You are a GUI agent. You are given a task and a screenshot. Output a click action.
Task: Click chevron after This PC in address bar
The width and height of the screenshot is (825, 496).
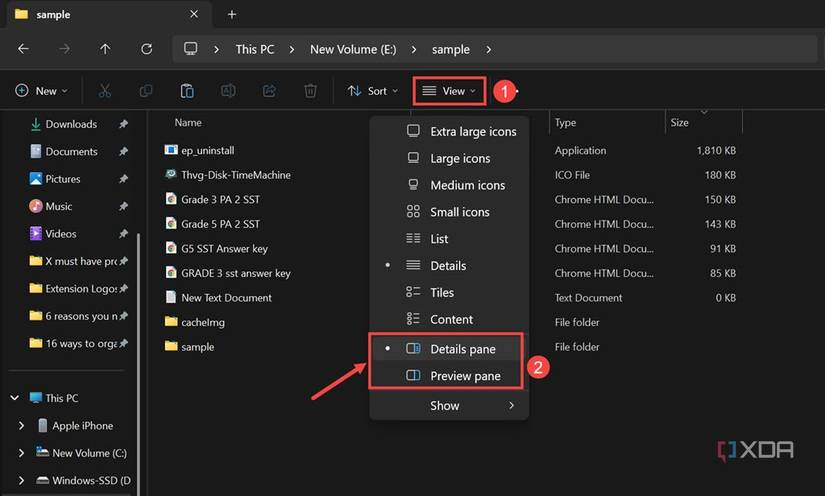292,49
